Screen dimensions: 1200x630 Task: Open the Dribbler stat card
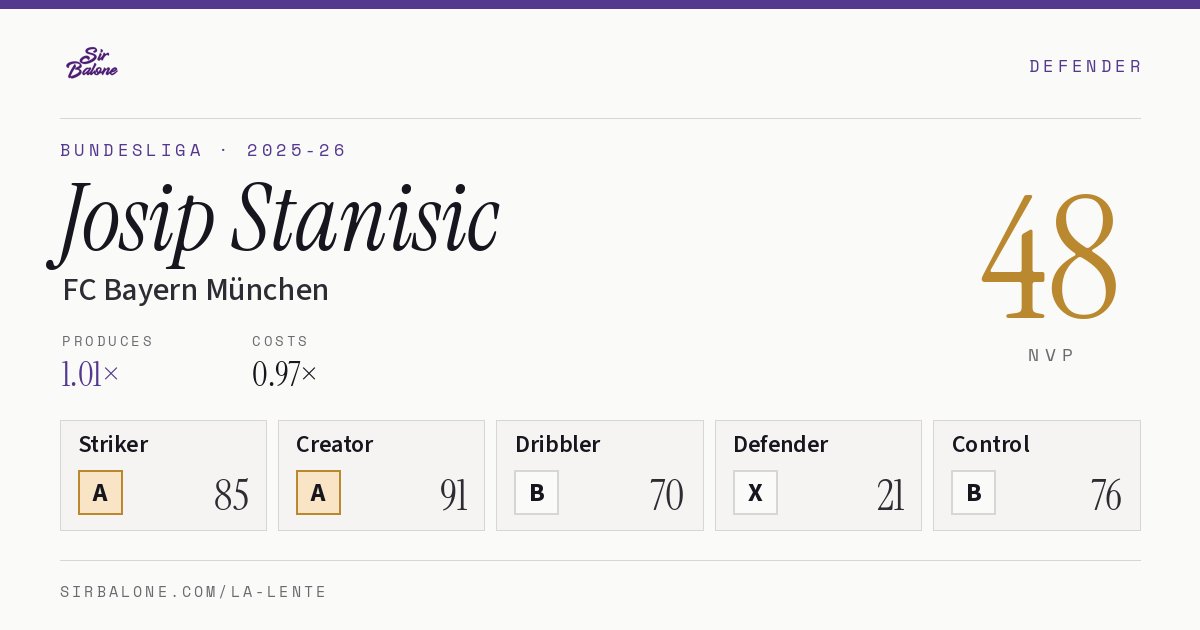click(x=600, y=475)
